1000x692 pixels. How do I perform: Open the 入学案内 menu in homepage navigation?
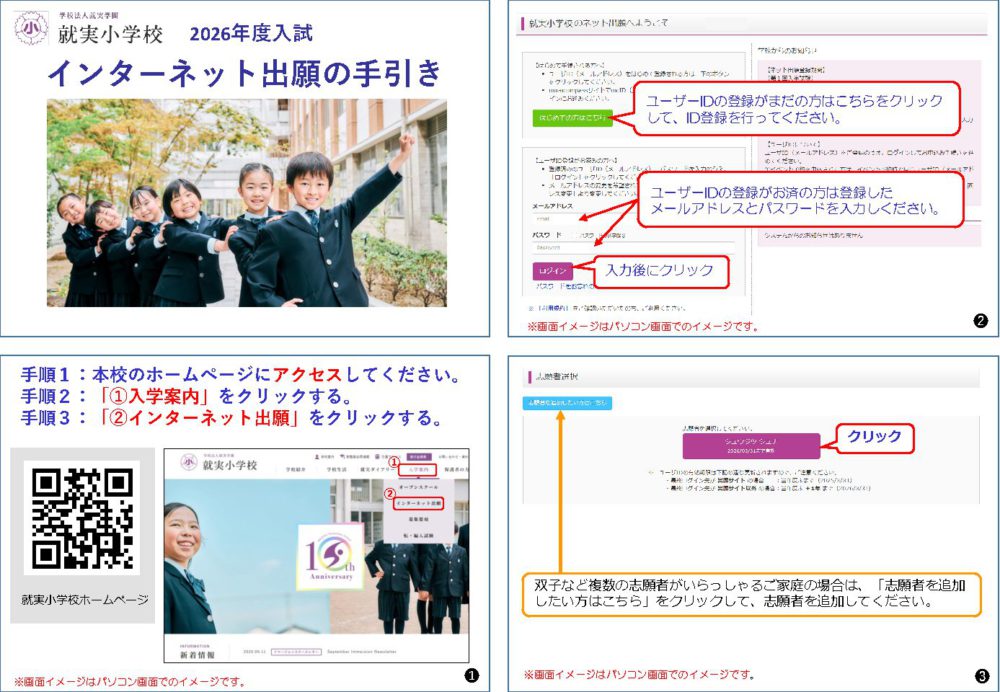(x=420, y=468)
